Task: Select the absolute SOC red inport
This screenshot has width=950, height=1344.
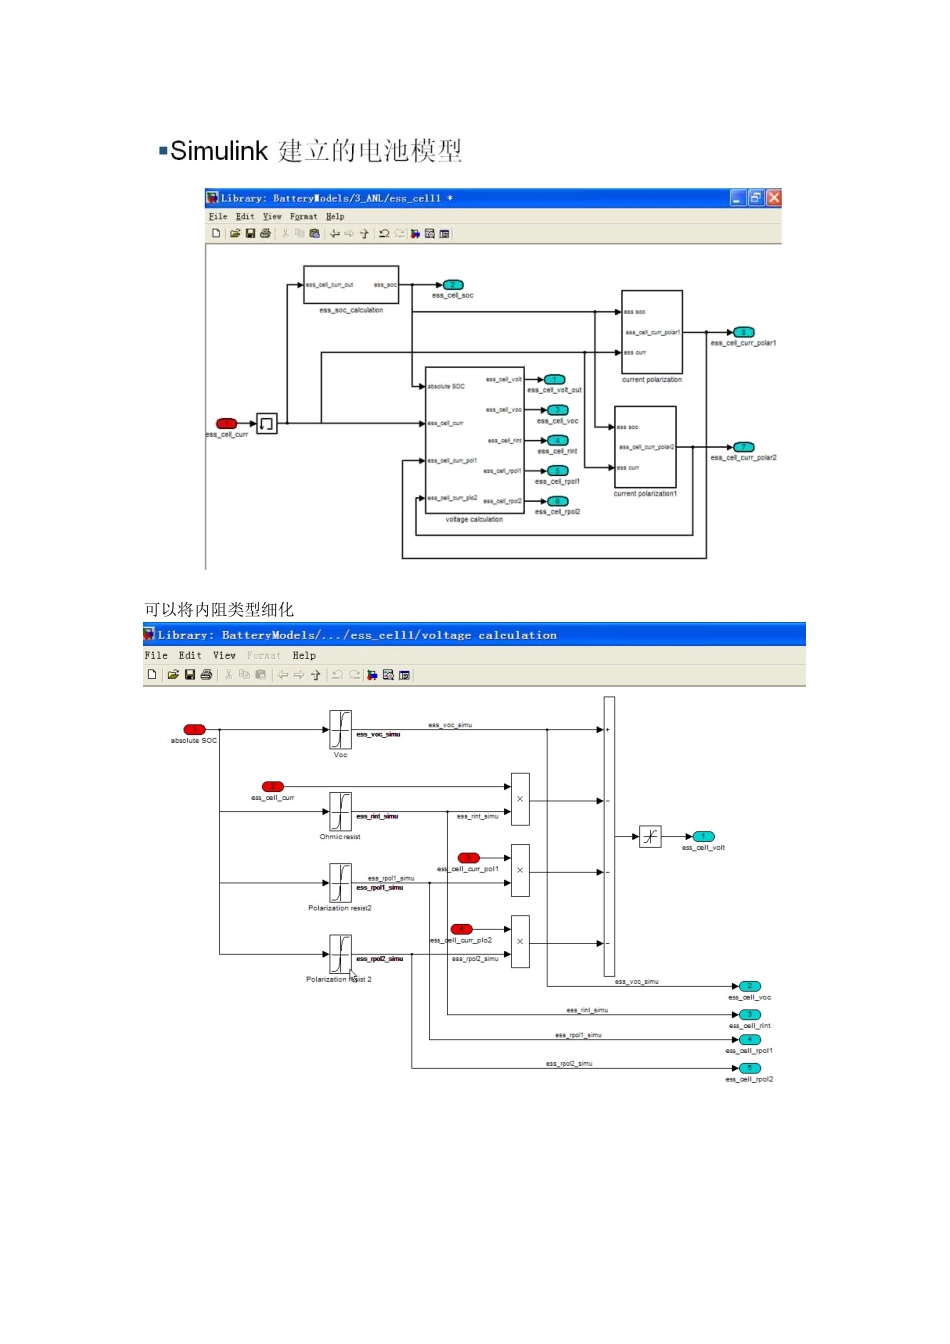Action: tap(194, 730)
